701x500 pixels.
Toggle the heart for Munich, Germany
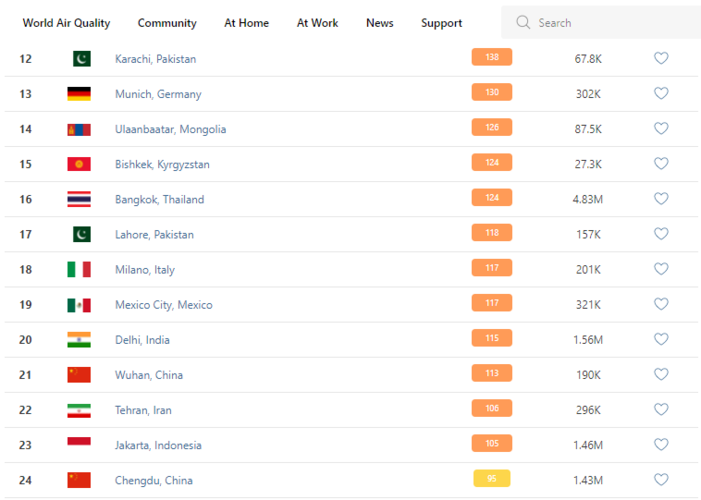pos(661,94)
